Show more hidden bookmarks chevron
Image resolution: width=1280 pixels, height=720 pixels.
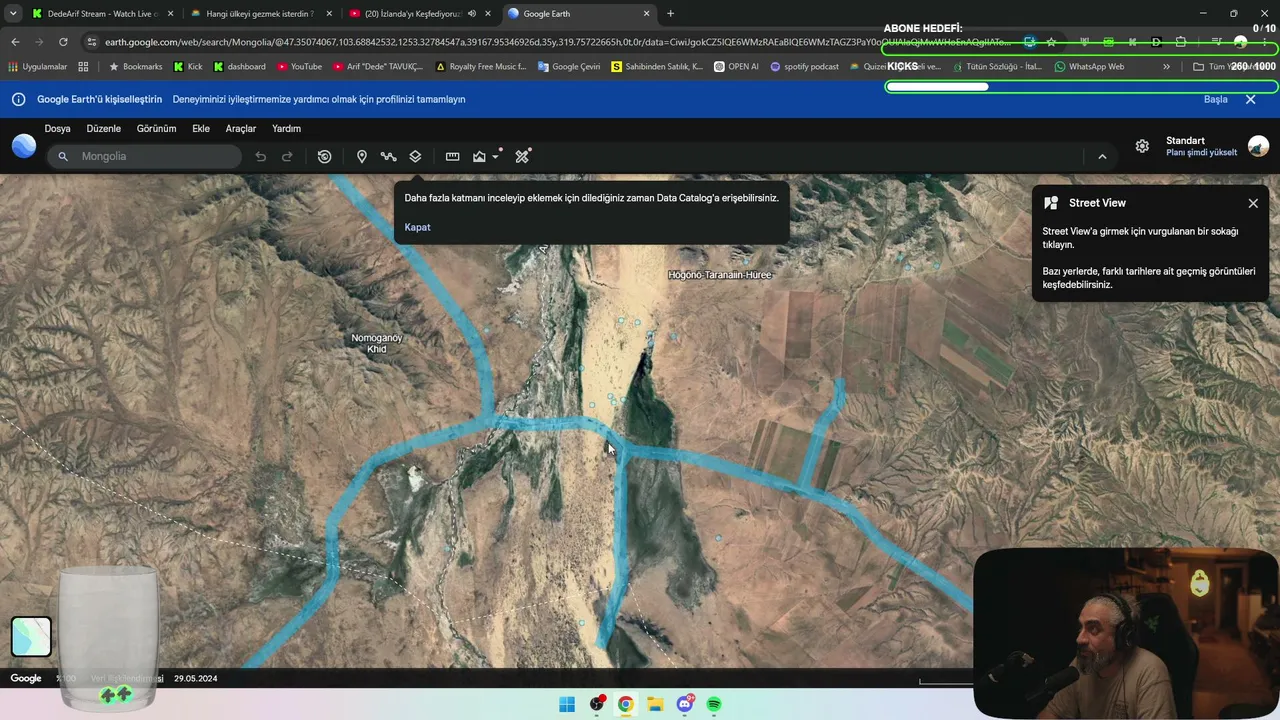coord(1166,67)
